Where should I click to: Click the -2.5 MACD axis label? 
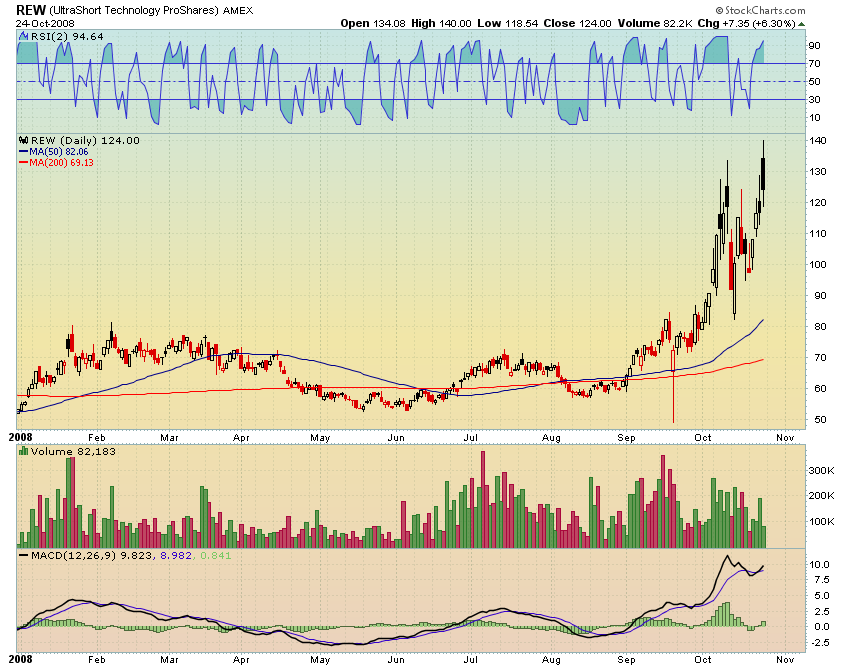point(818,643)
